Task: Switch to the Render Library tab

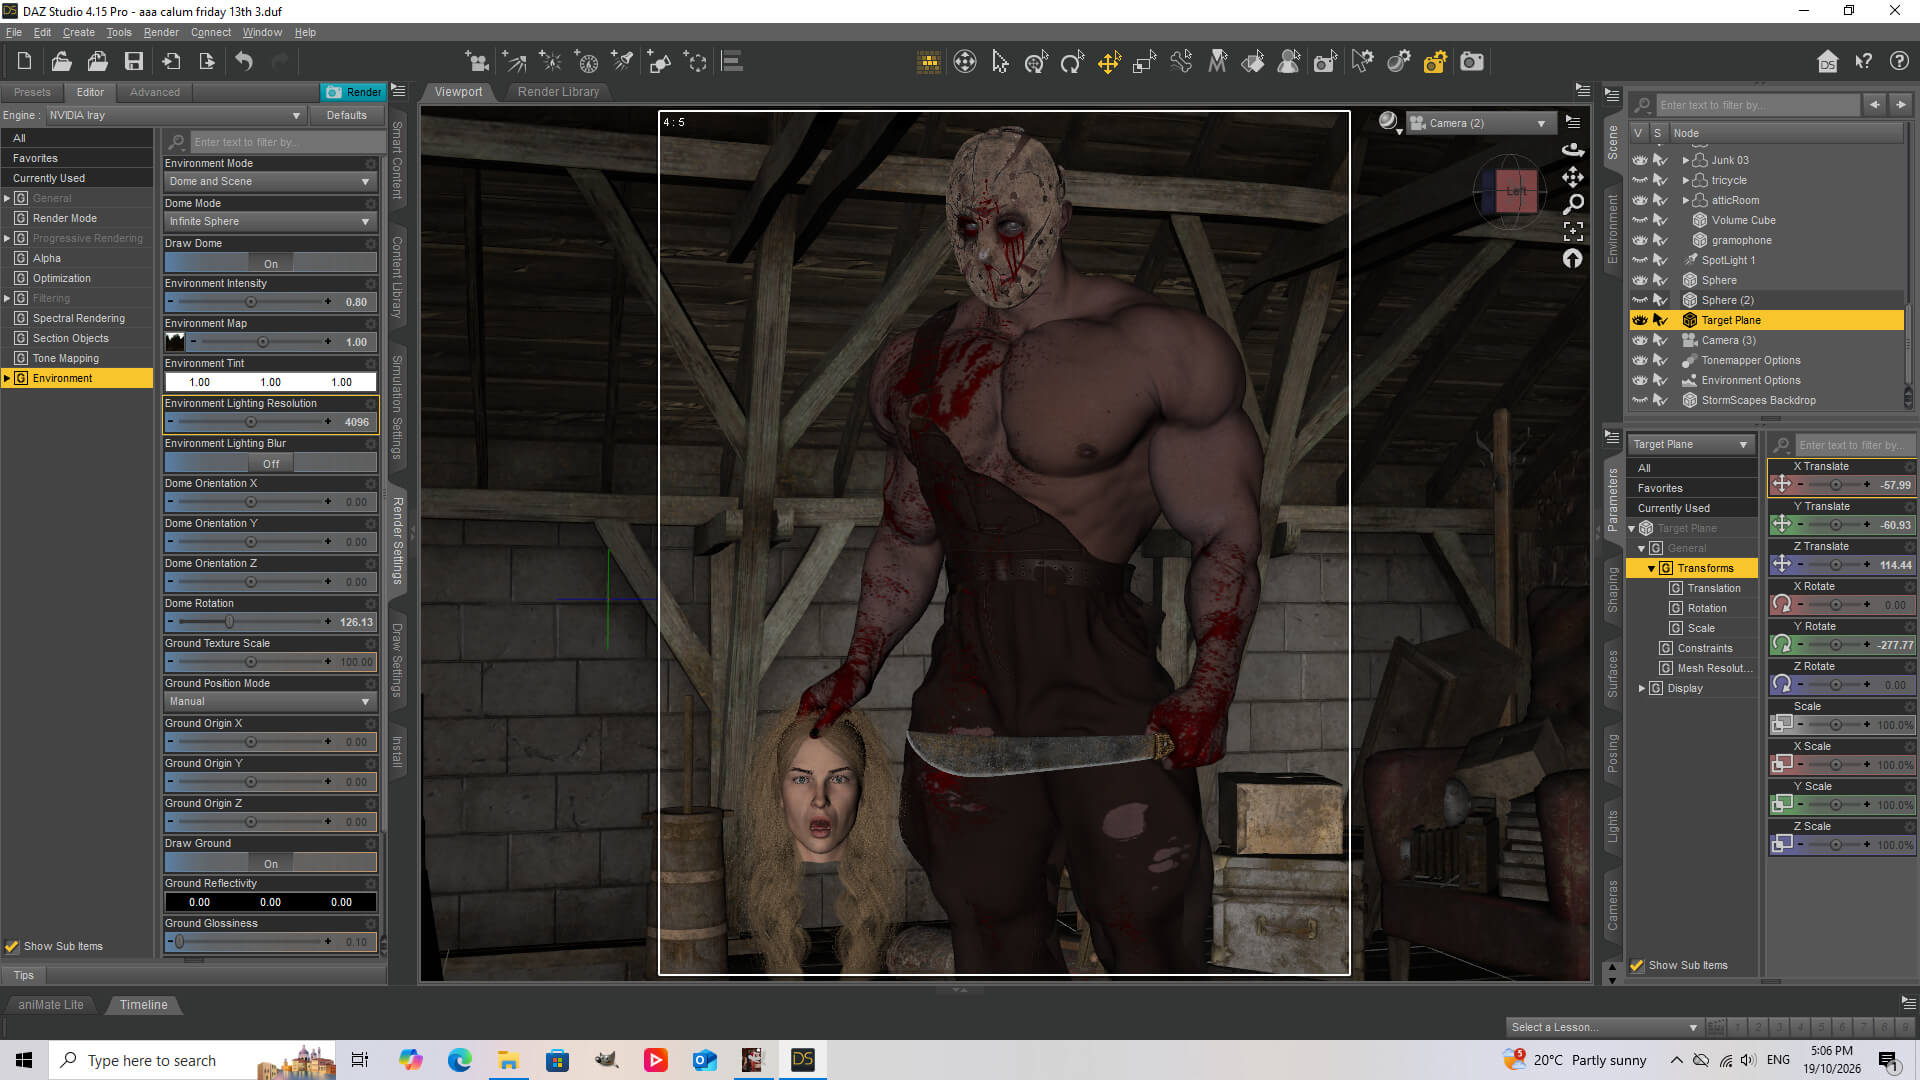Action: click(x=558, y=92)
